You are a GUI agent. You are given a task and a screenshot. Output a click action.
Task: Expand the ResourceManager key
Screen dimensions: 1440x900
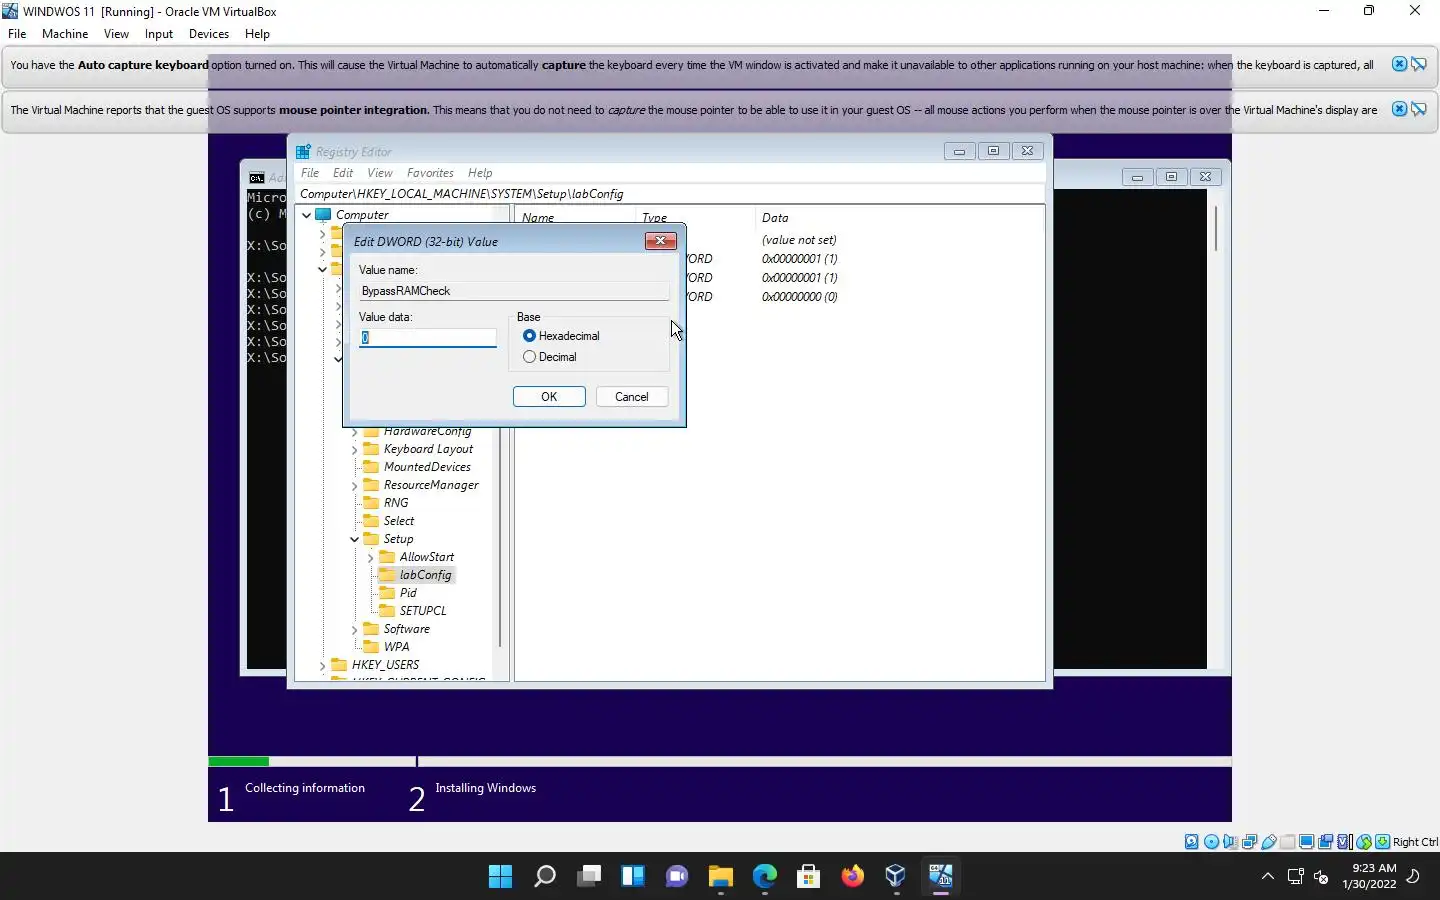[355, 485]
